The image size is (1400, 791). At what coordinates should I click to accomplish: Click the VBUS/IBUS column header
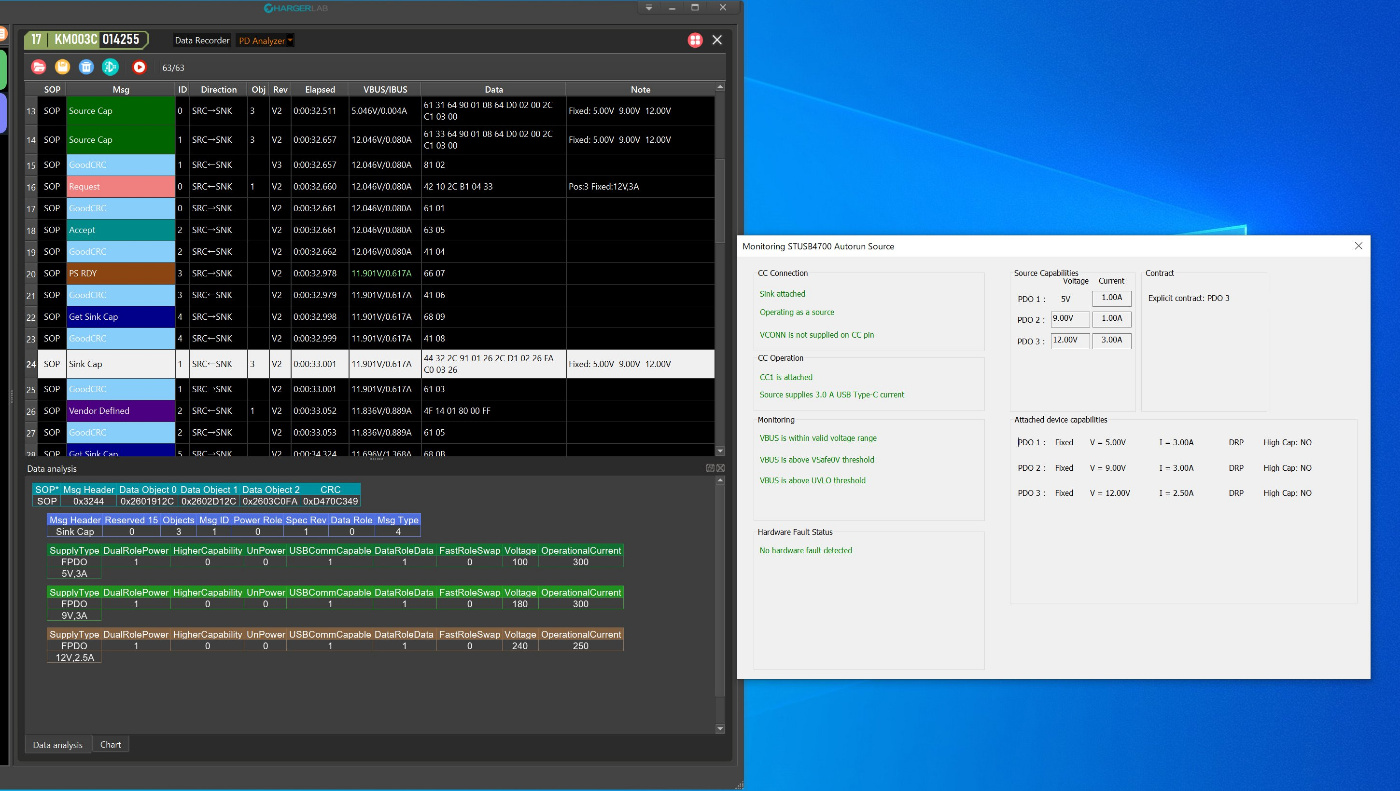pos(385,89)
